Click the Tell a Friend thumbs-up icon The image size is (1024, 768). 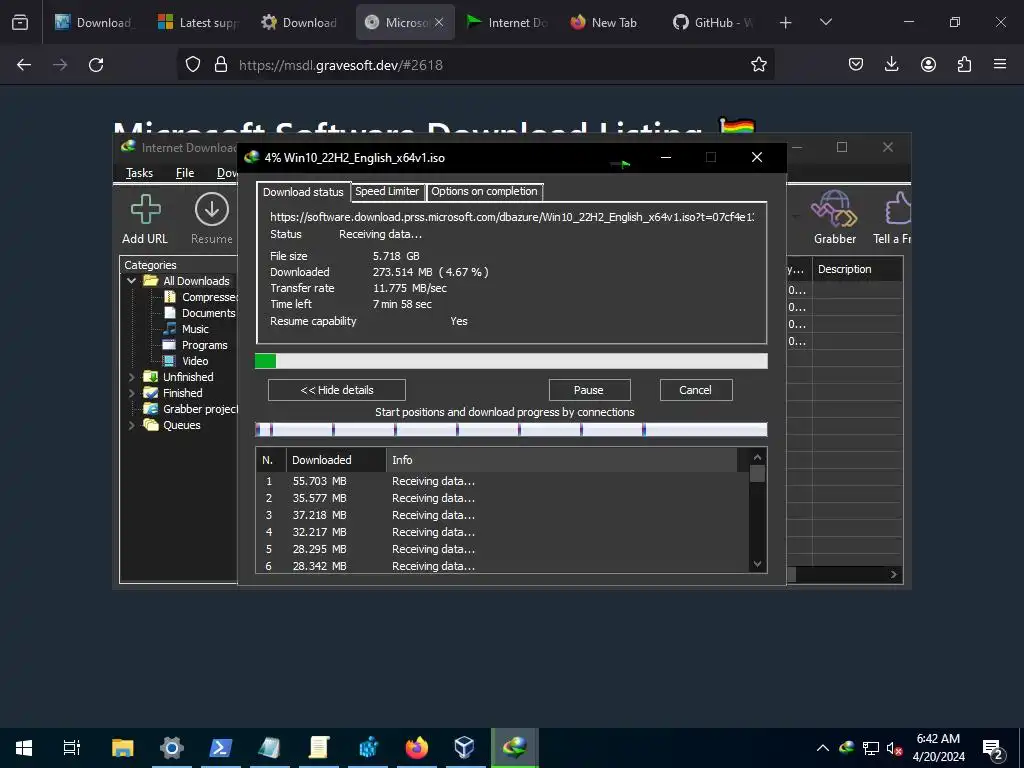(898, 208)
